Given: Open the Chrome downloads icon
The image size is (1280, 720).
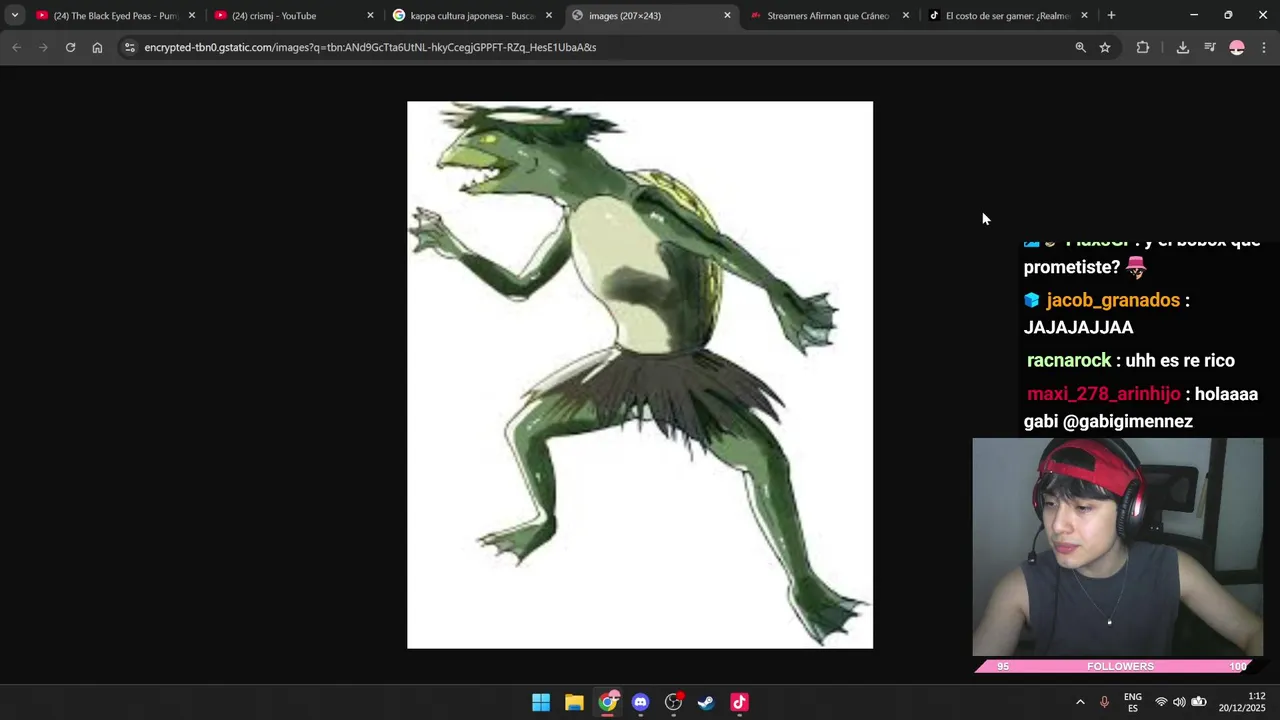Looking at the screenshot, I should tap(1182, 47).
